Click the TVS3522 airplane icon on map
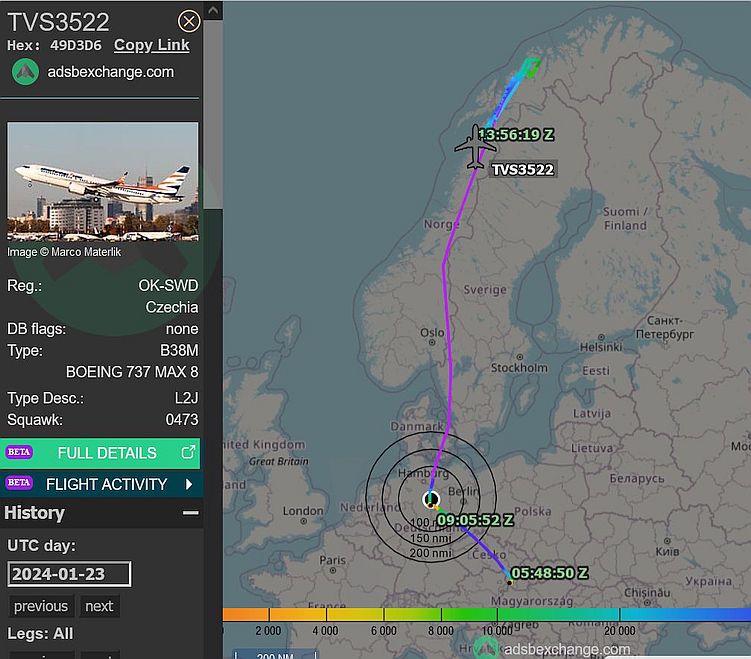This screenshot has width=751, height=659. 474,147
